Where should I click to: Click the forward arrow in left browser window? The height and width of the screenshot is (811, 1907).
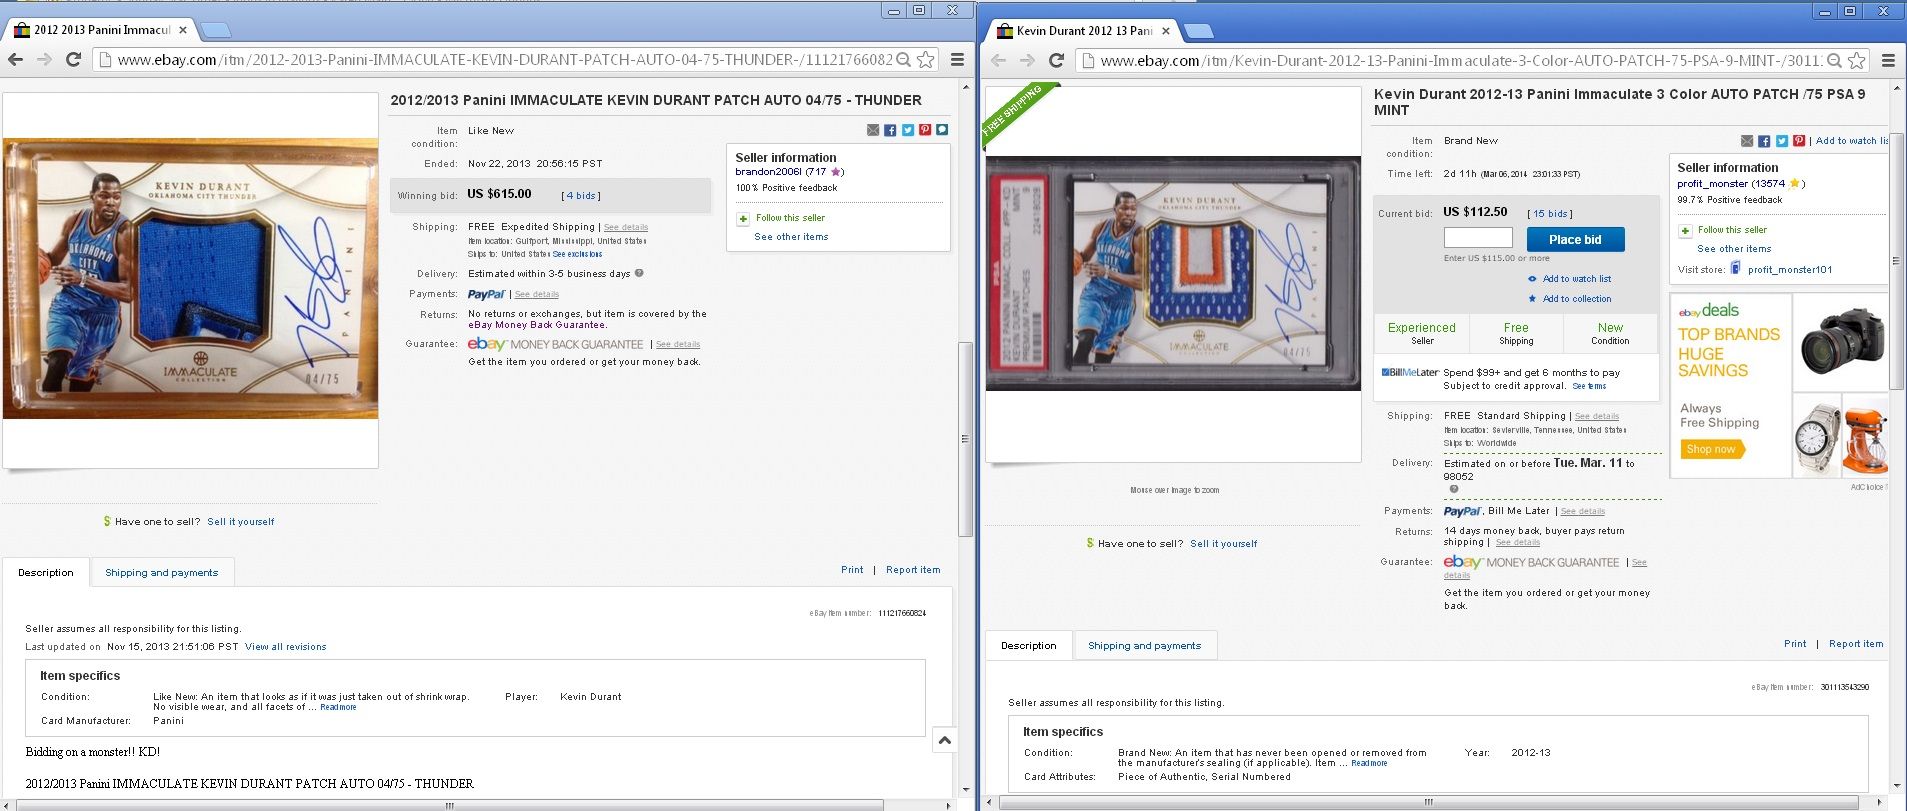[44, 60]
